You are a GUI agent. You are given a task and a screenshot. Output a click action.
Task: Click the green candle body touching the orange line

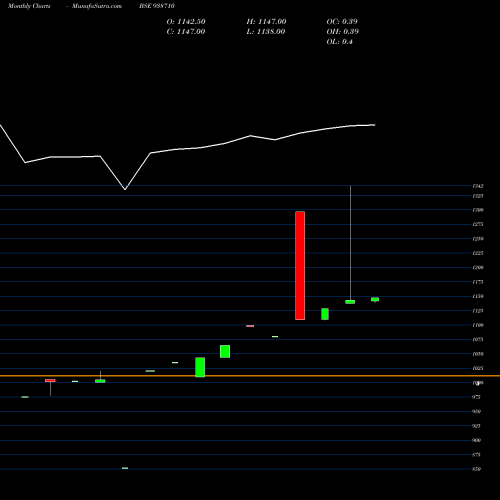(200, 367)
